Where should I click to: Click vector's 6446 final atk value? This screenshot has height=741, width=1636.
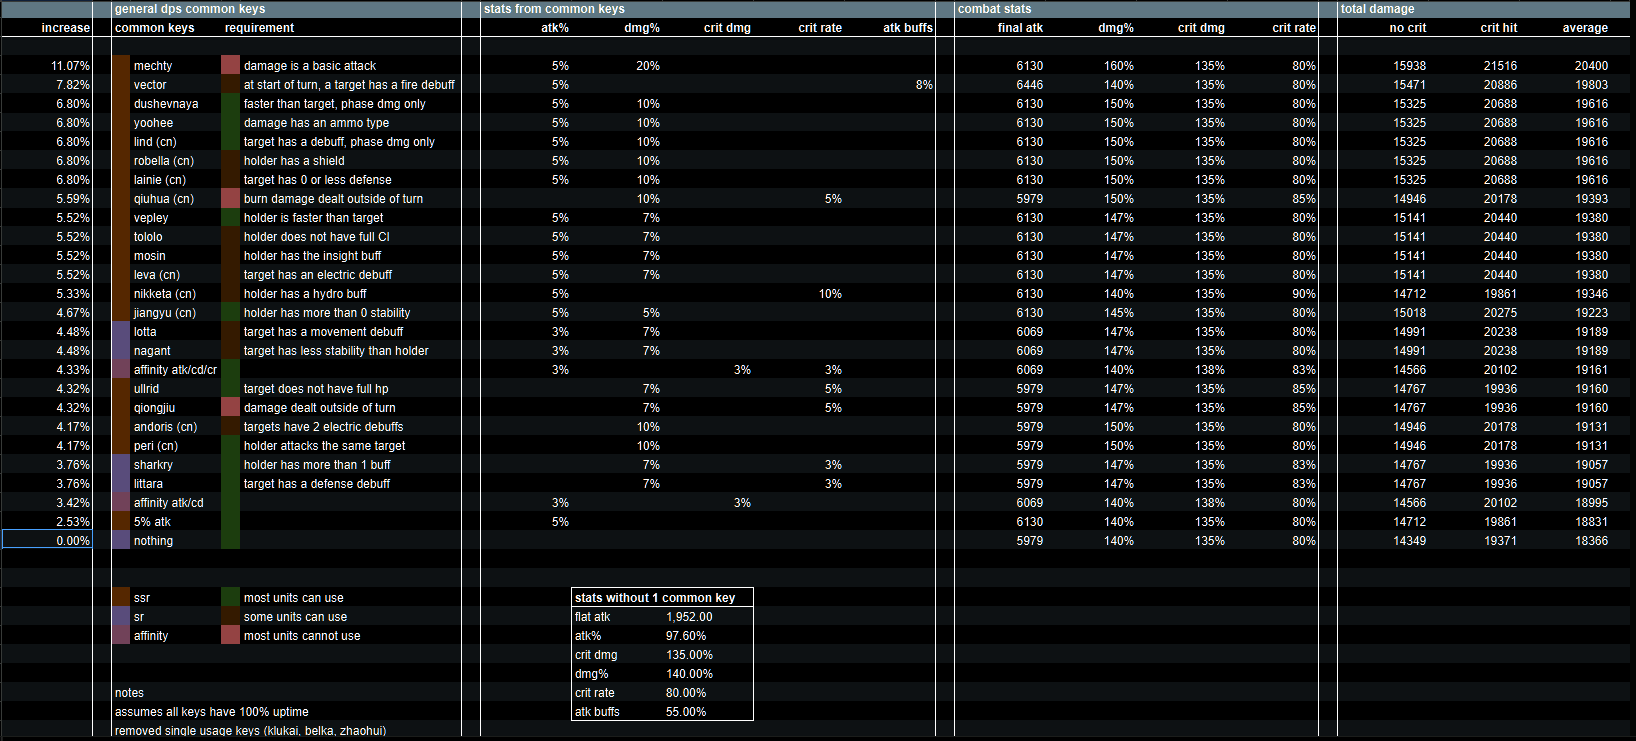point(1029,85)
